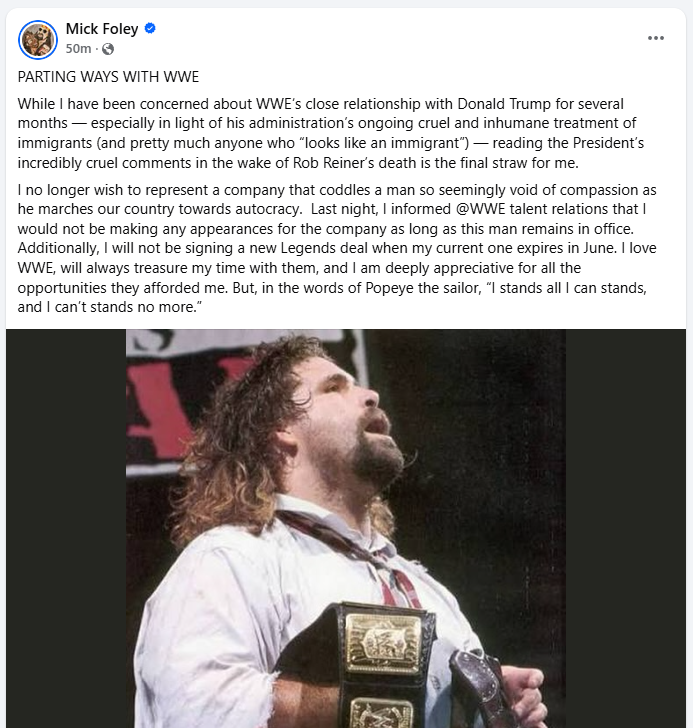Click the paragraph starting 'I no longer wish'

pos(337,248)
